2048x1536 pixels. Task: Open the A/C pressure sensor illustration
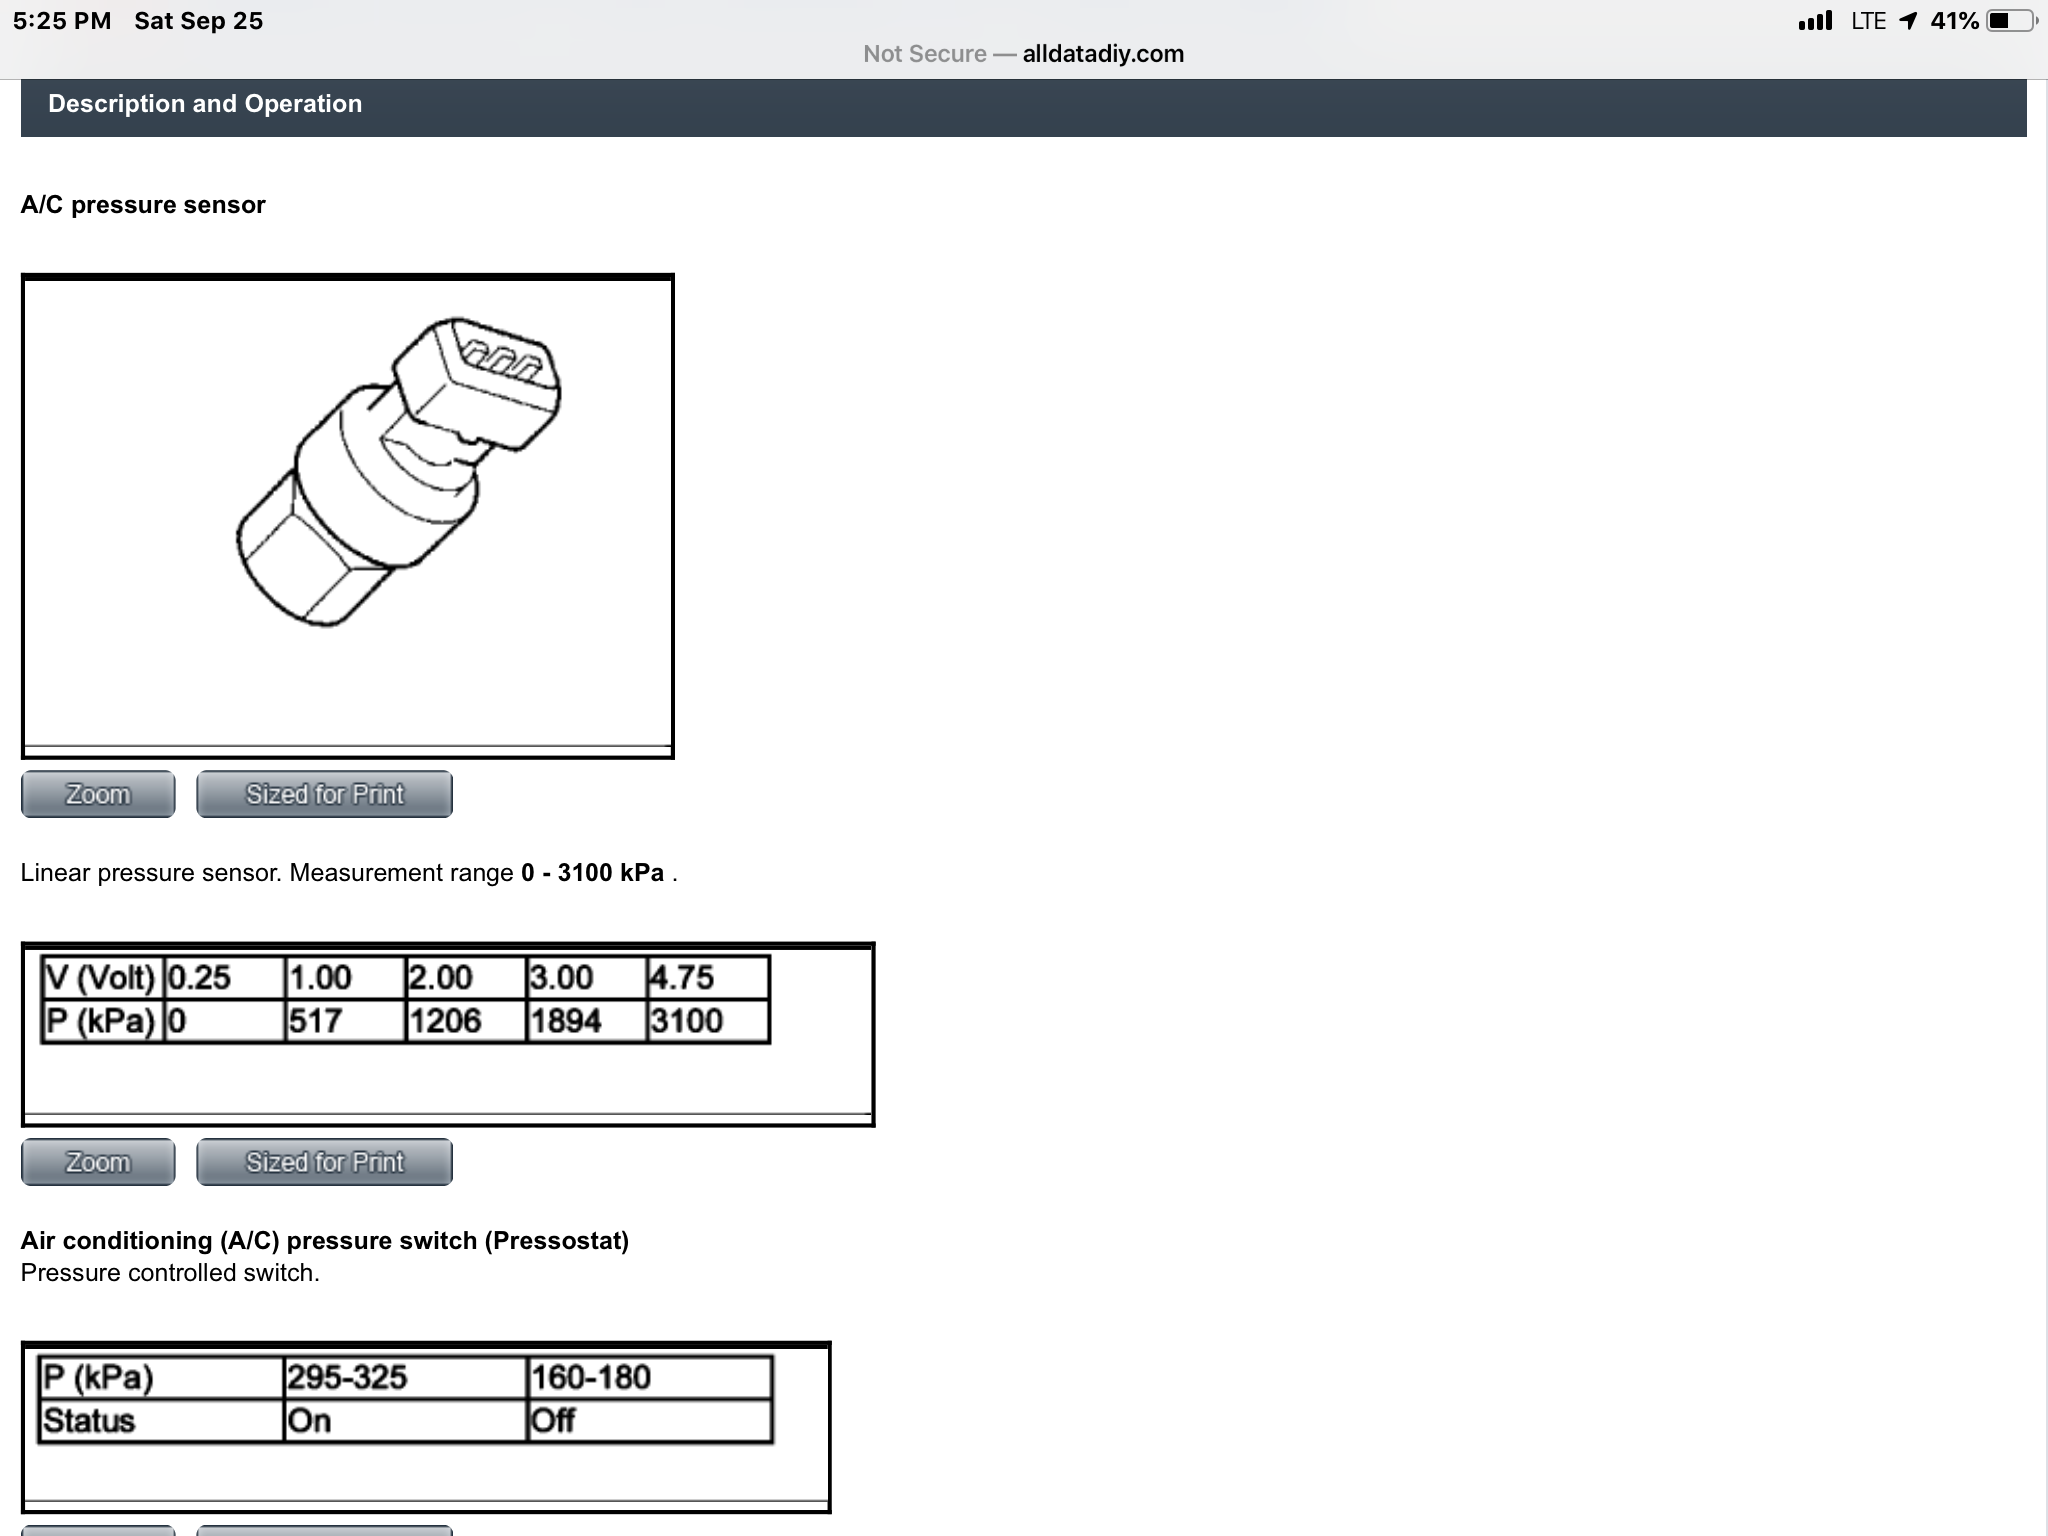347,515
